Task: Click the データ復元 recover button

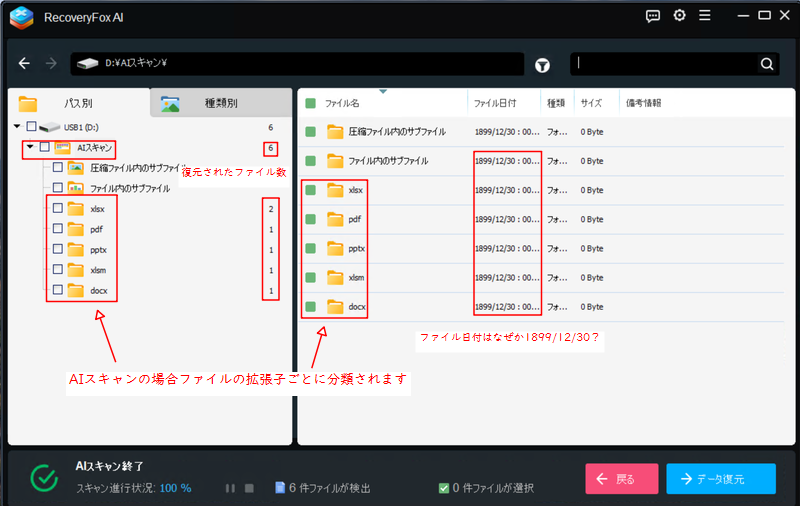Action: pyautogui.click(x=720, y=479)
